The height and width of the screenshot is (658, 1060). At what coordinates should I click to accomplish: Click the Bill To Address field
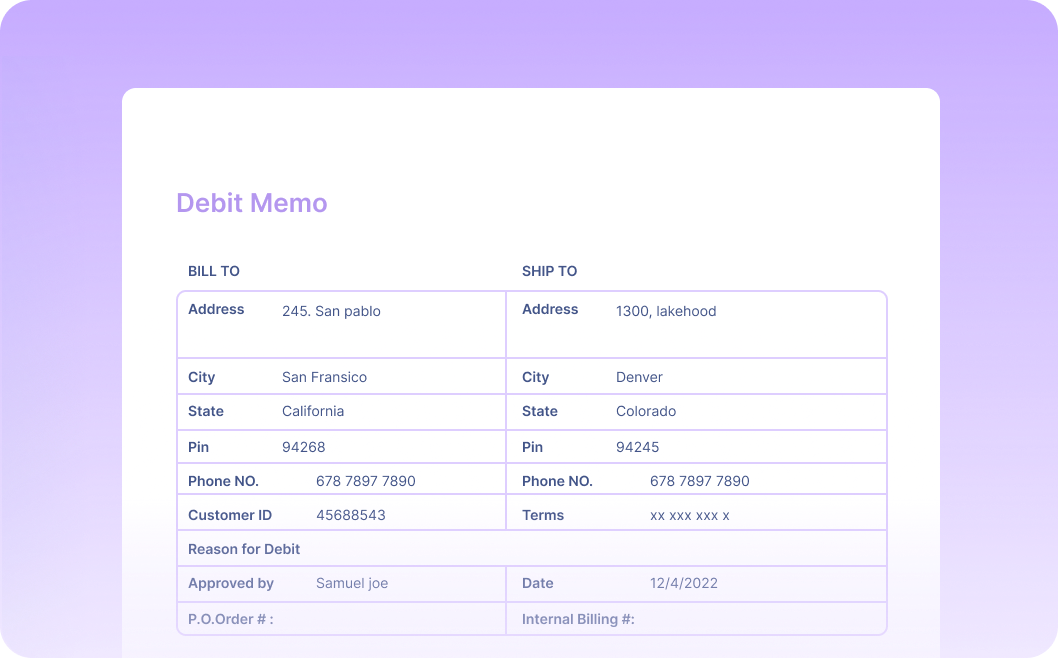[331, 311]
